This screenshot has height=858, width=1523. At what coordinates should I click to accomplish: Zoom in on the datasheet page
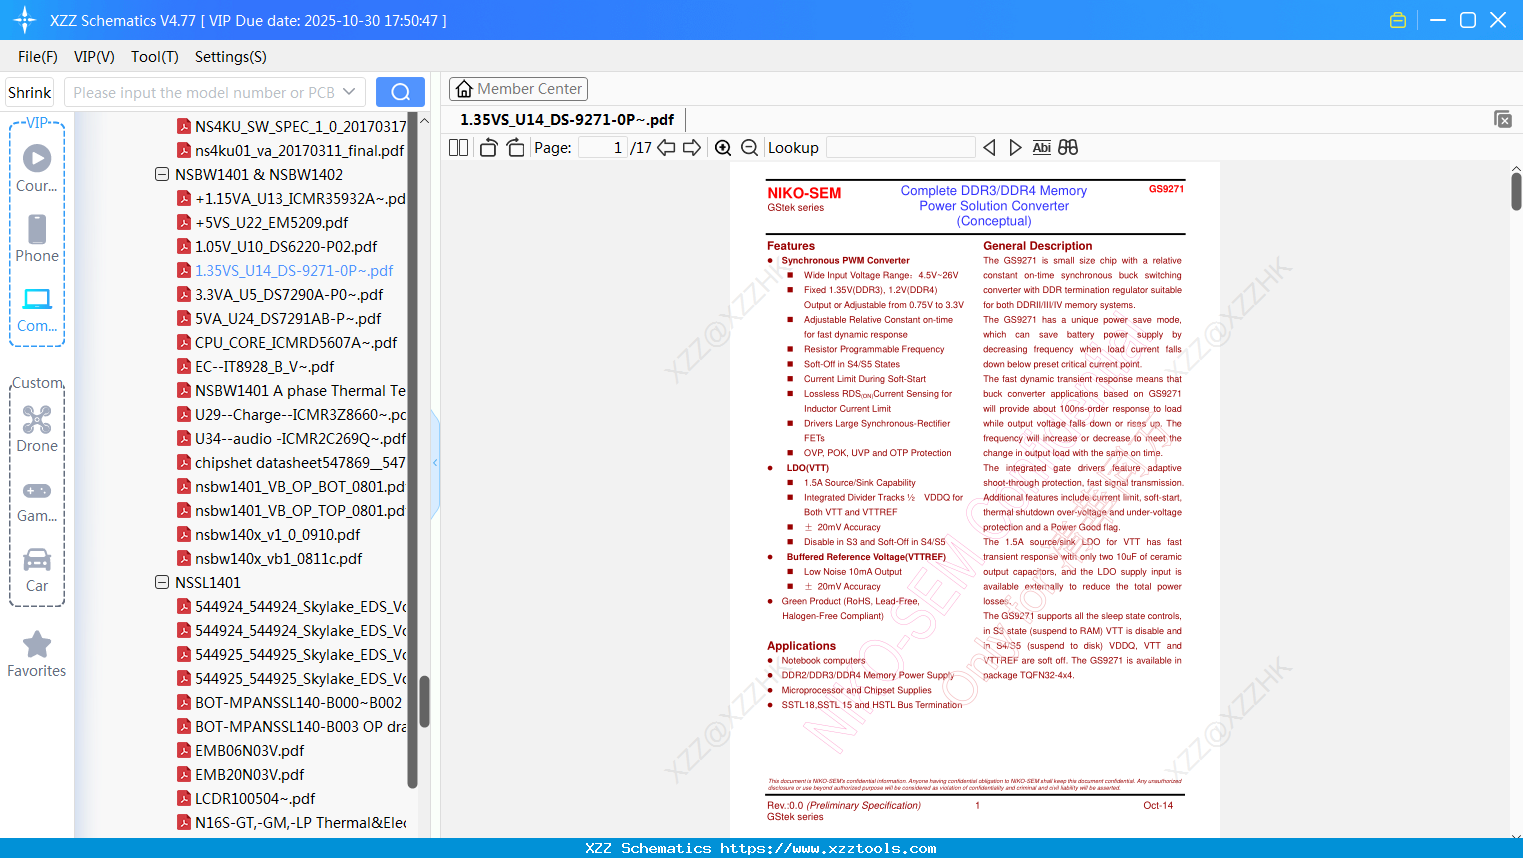tap(722, 147)
